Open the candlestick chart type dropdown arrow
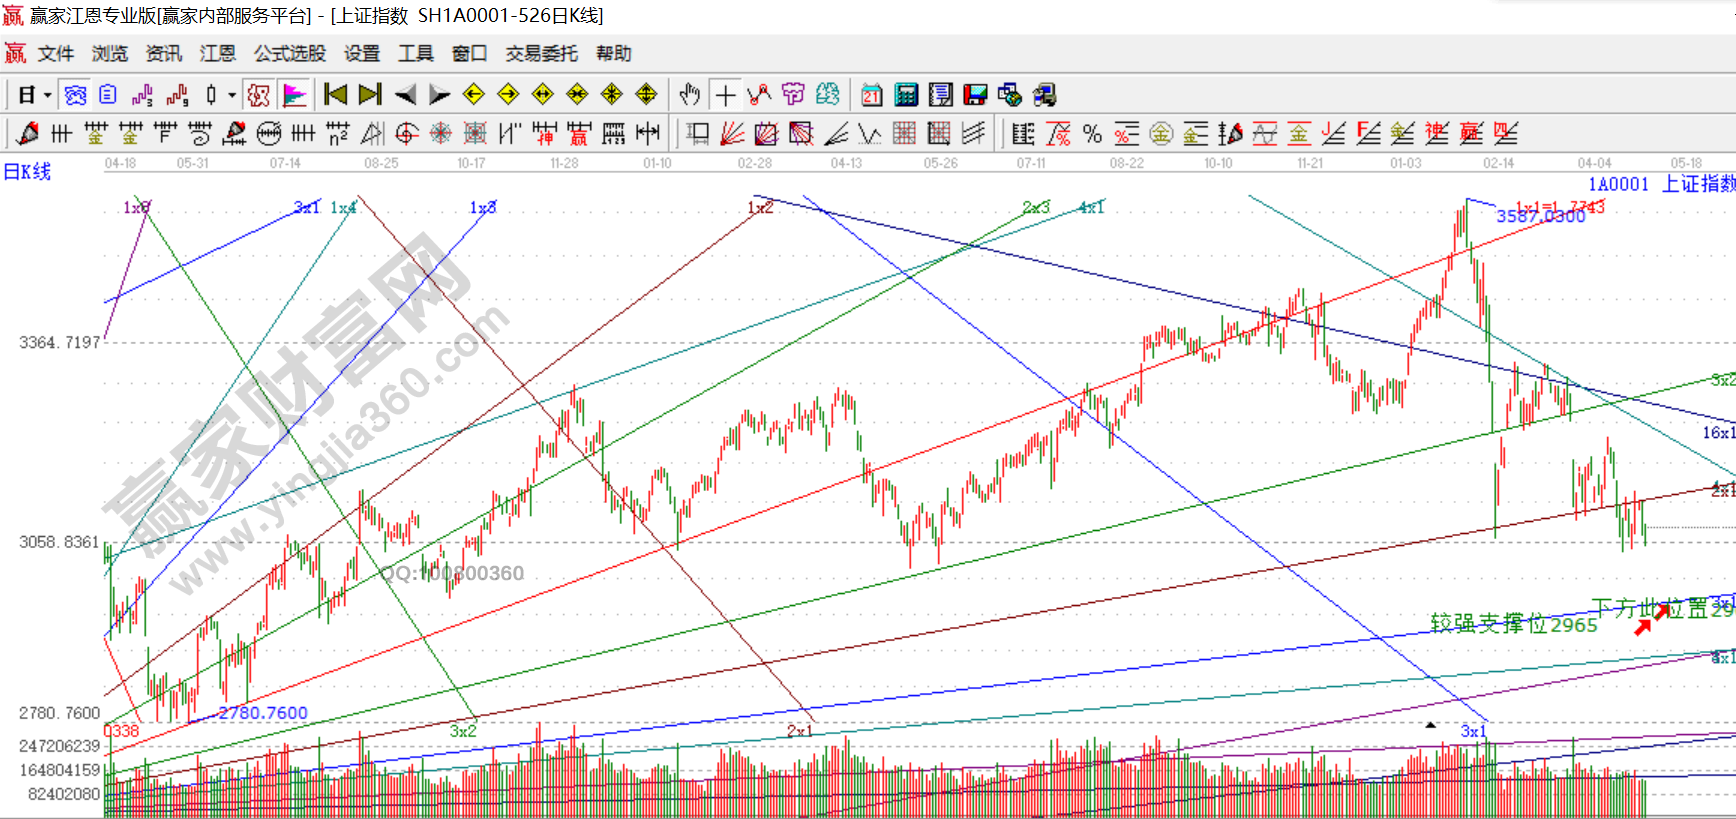1736x819 pixels. point(232,96)
